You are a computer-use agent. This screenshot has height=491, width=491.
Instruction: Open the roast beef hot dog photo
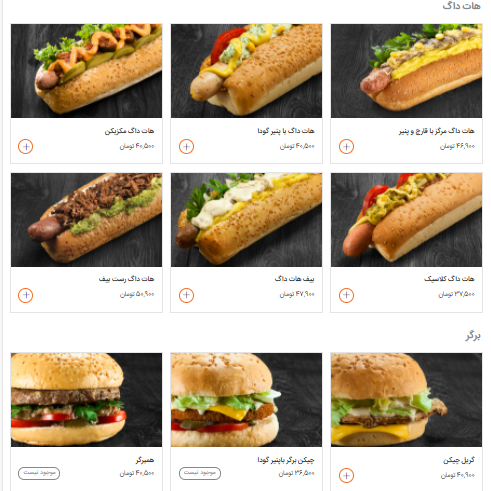point(86,220)
